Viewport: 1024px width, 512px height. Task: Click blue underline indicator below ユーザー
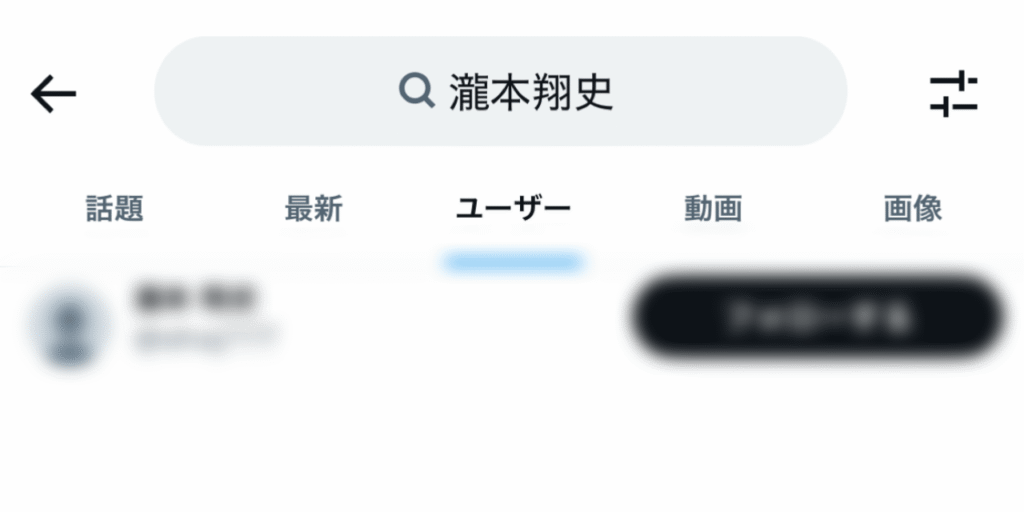[513, 263]
